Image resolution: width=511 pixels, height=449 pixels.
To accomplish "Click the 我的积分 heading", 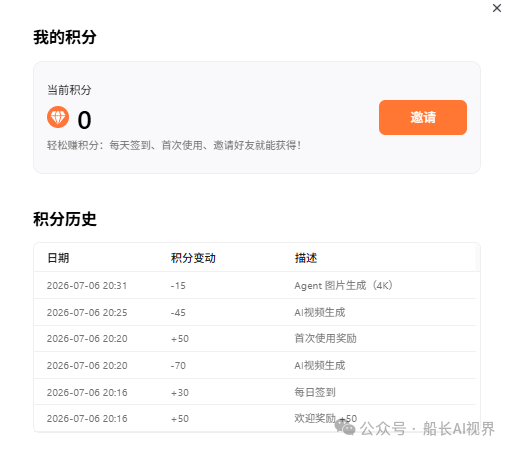I will tap(65, 37).
